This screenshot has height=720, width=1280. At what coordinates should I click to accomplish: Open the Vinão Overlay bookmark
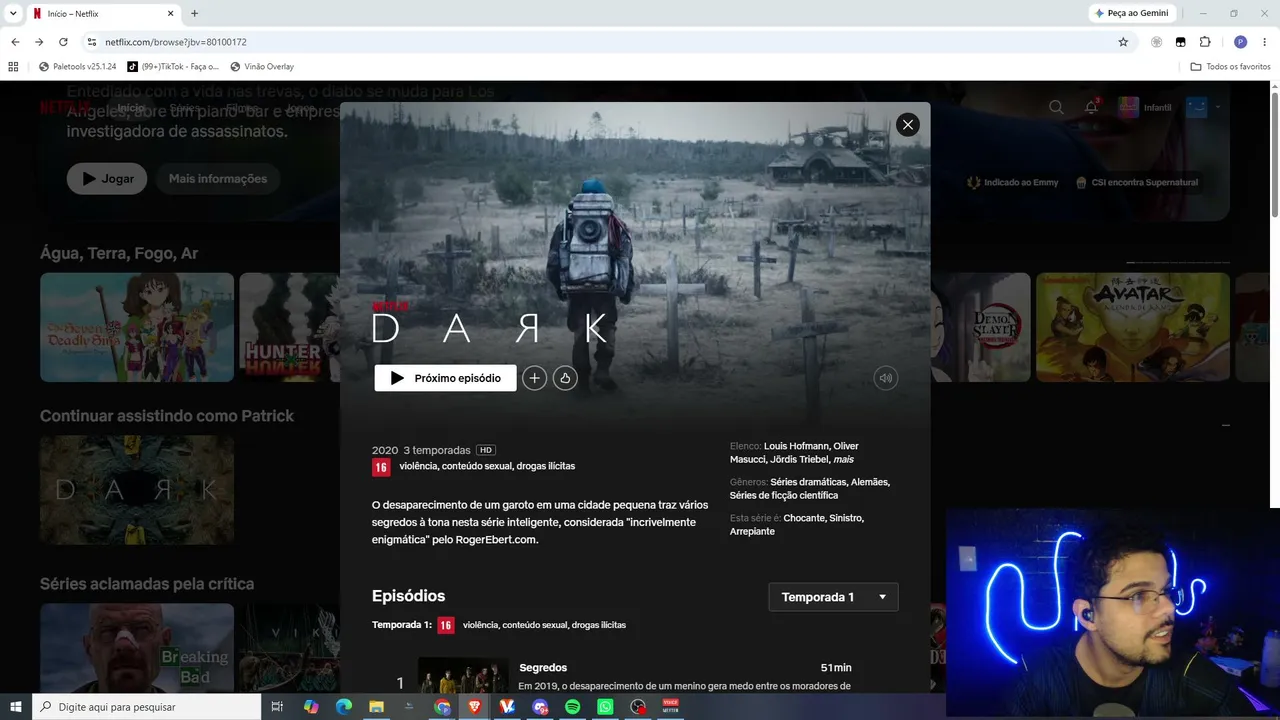262,67
